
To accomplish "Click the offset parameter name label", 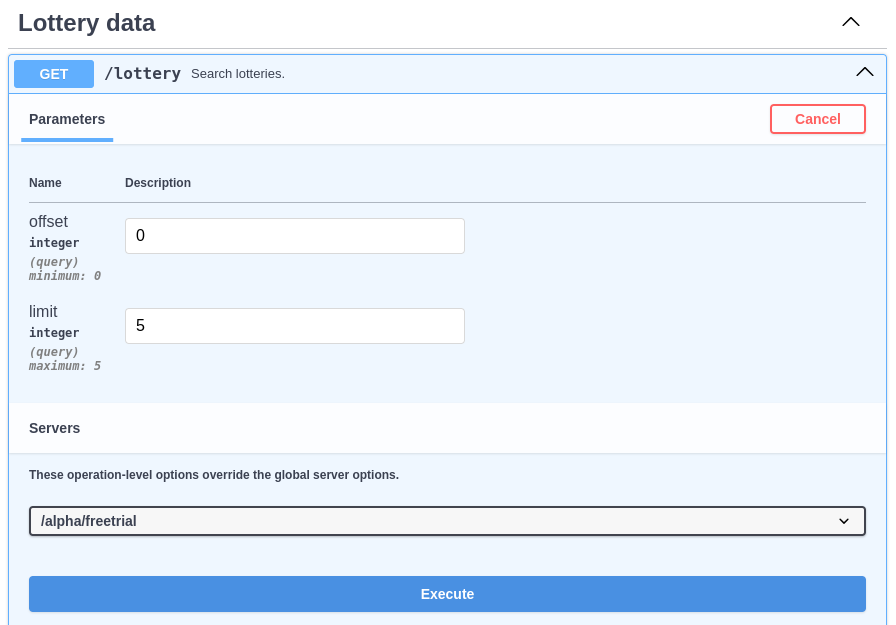I will [48, 222].
